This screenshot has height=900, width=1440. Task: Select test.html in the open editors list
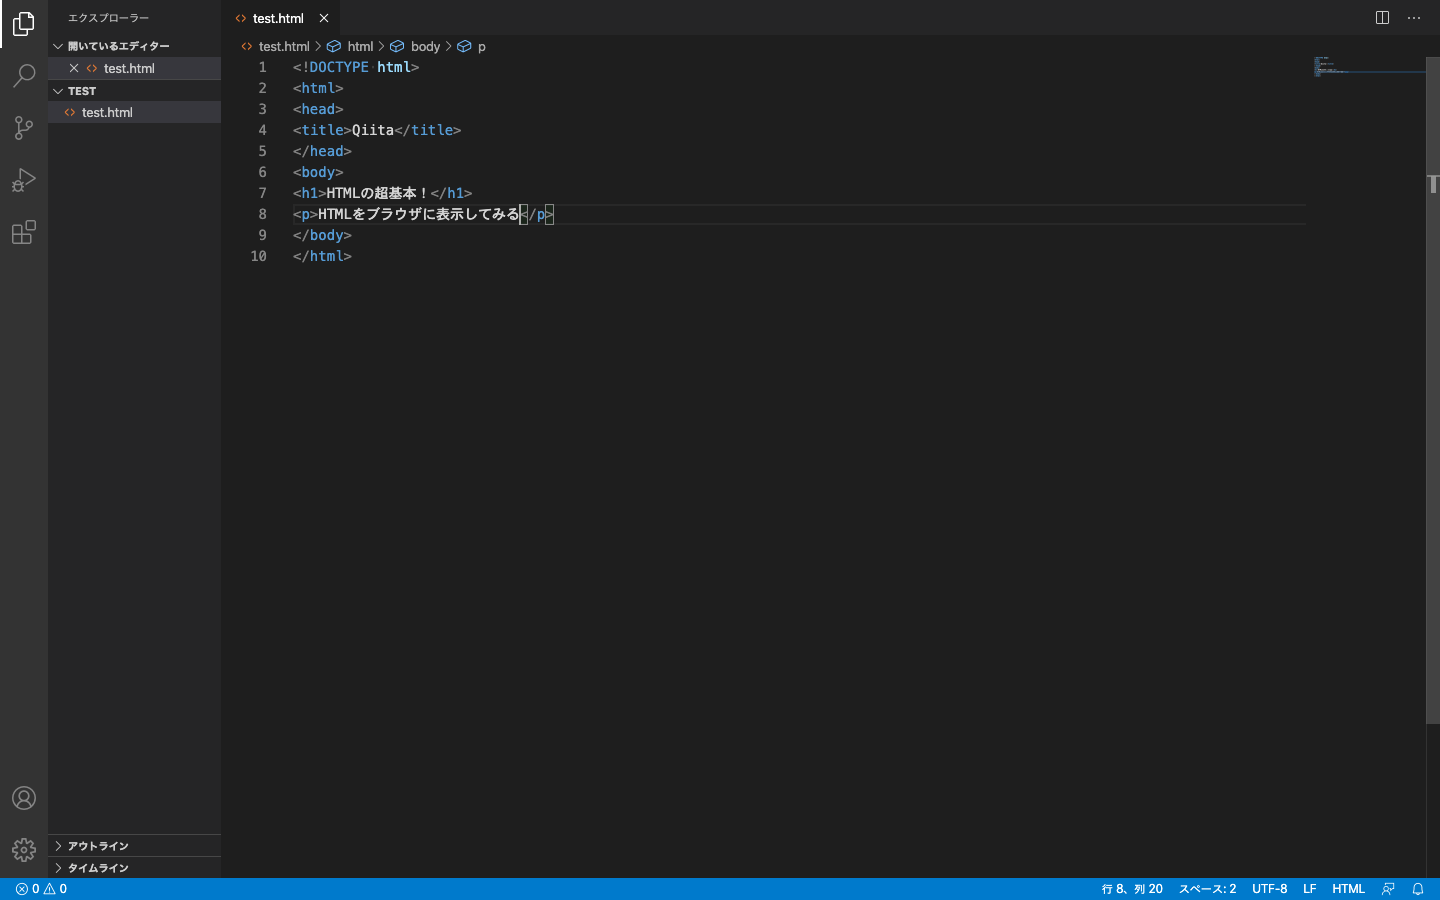[x=134, y=68]
